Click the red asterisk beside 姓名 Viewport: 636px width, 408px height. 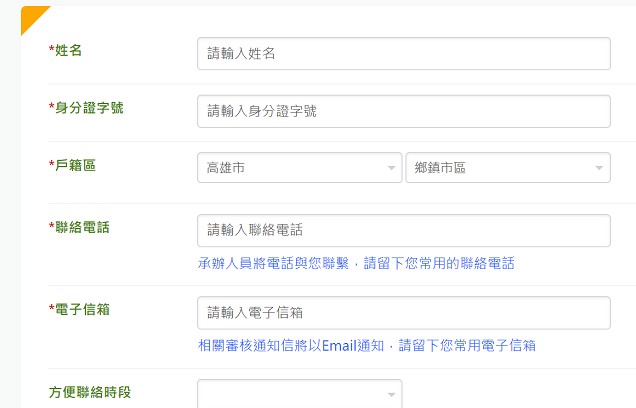click(51, 49)
